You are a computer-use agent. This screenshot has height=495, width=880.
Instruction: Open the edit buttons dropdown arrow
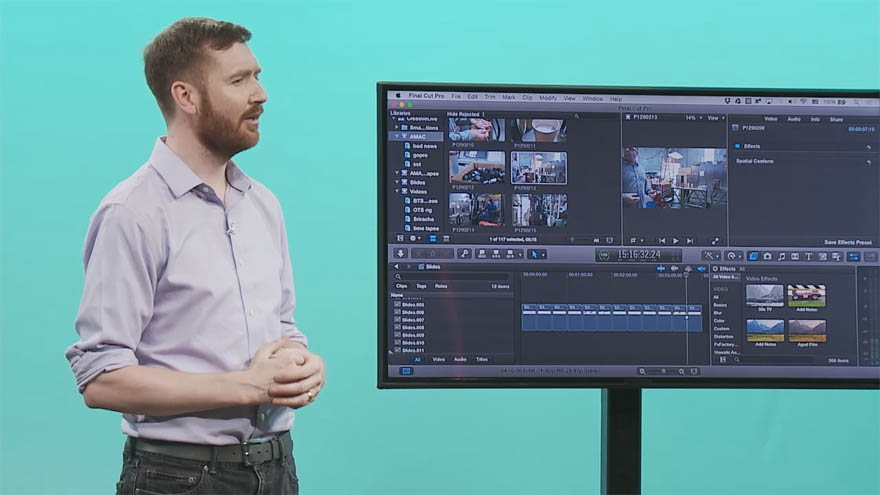tap(520, 255)
